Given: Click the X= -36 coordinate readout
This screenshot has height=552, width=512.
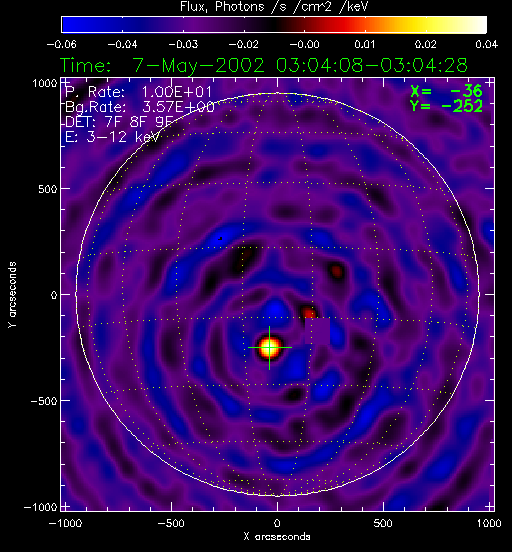Looking at the screenshot, I should pyautogui.click(x=446, y=91).
